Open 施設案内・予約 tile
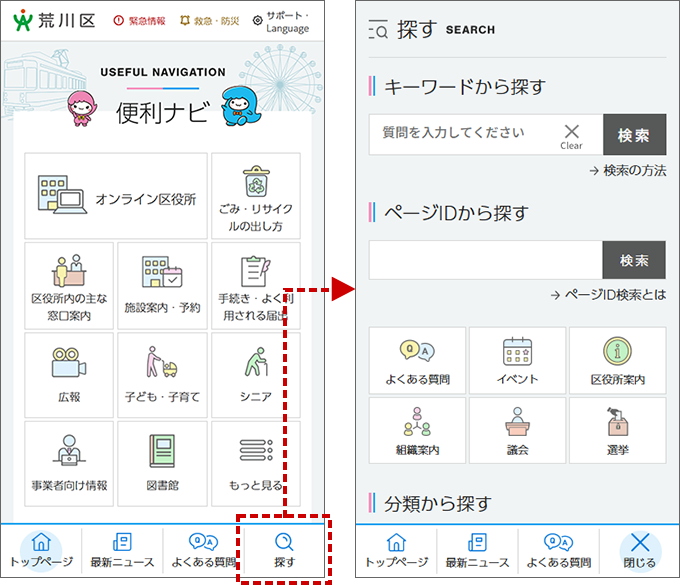 coord(162,286)
